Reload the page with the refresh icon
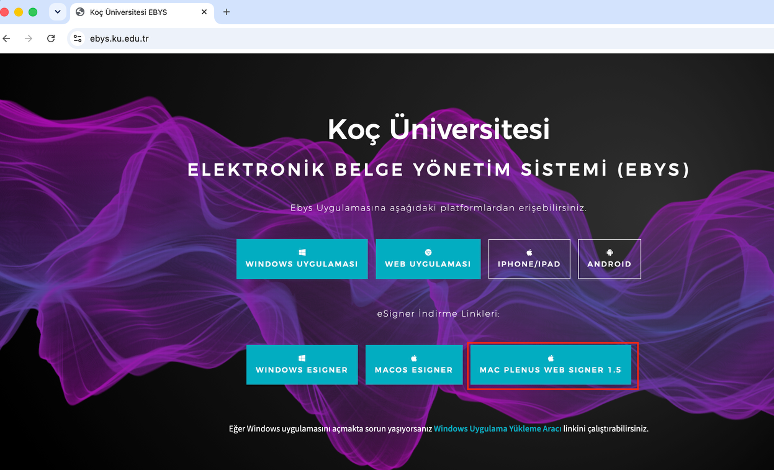Viewport: 774px width, 470px height. click(51, 39)
